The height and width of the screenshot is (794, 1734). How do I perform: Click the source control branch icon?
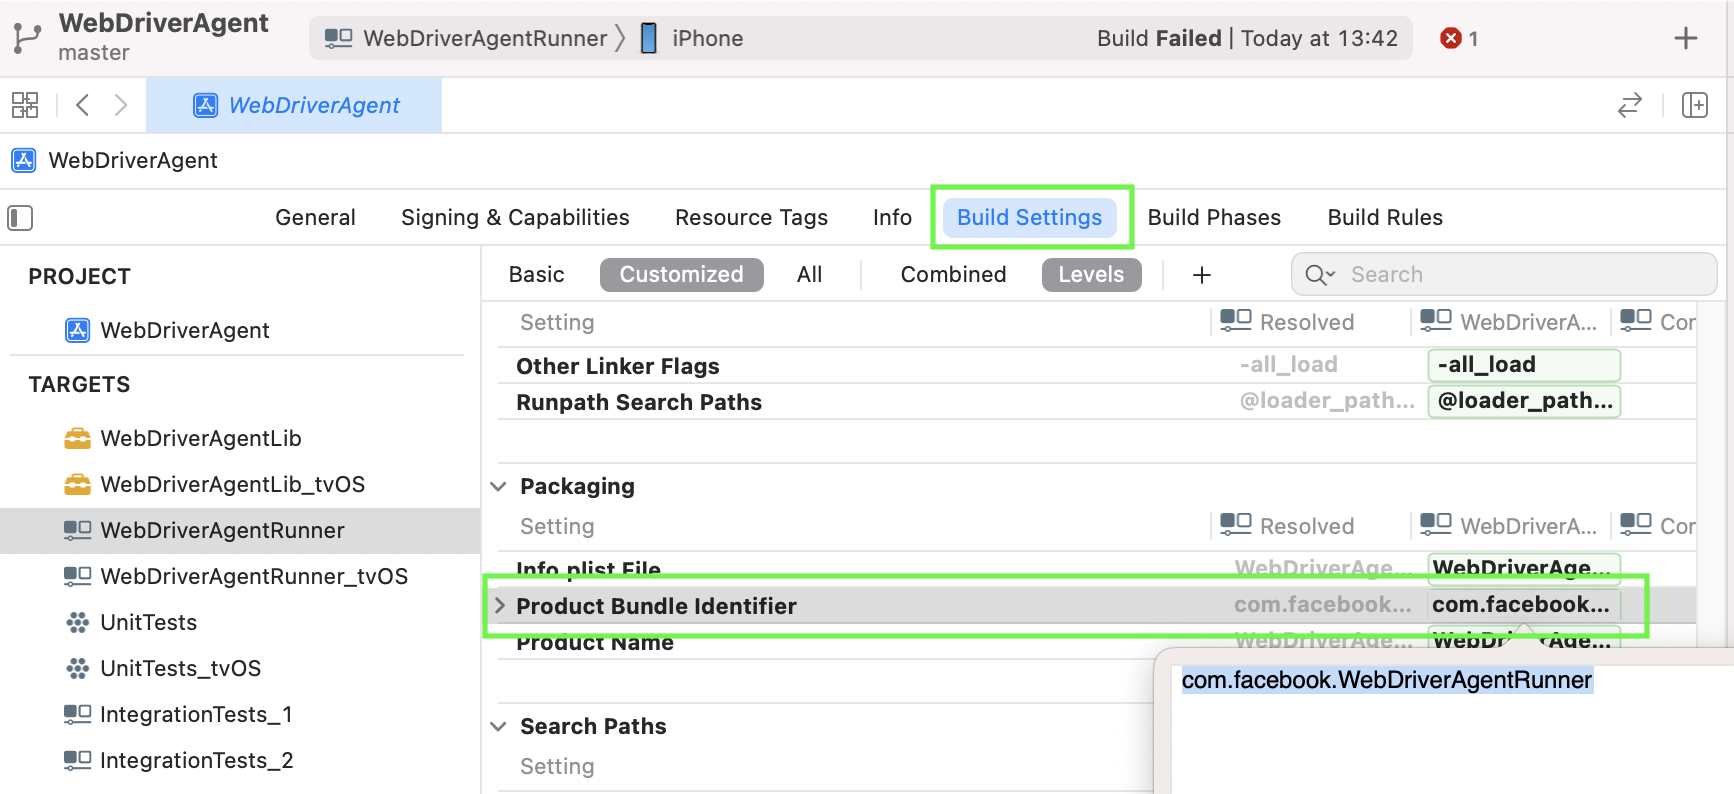27,38
